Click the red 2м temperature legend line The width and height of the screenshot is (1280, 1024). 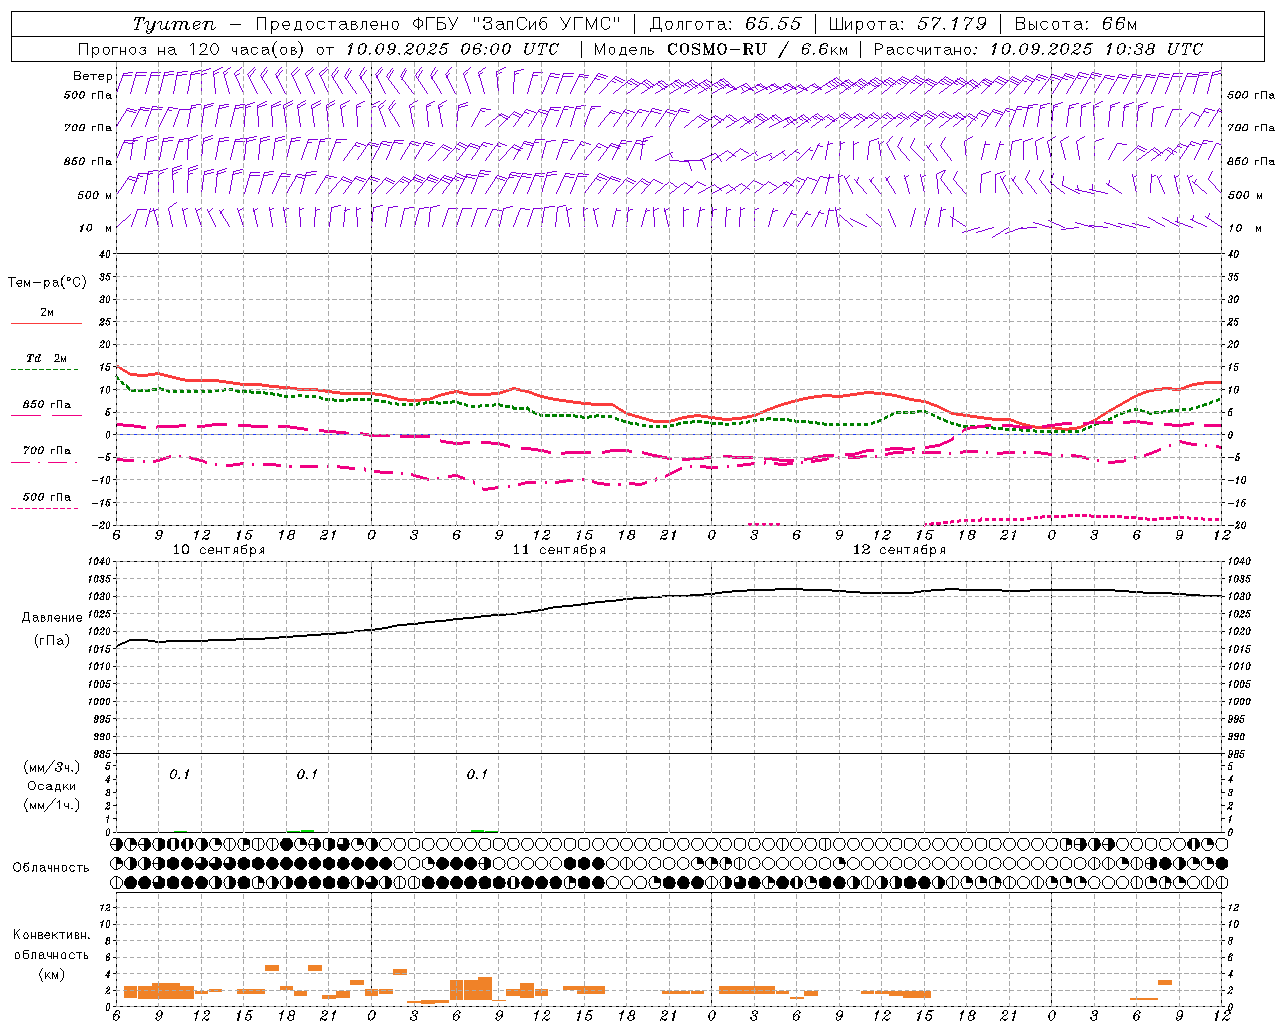[46, 323]
